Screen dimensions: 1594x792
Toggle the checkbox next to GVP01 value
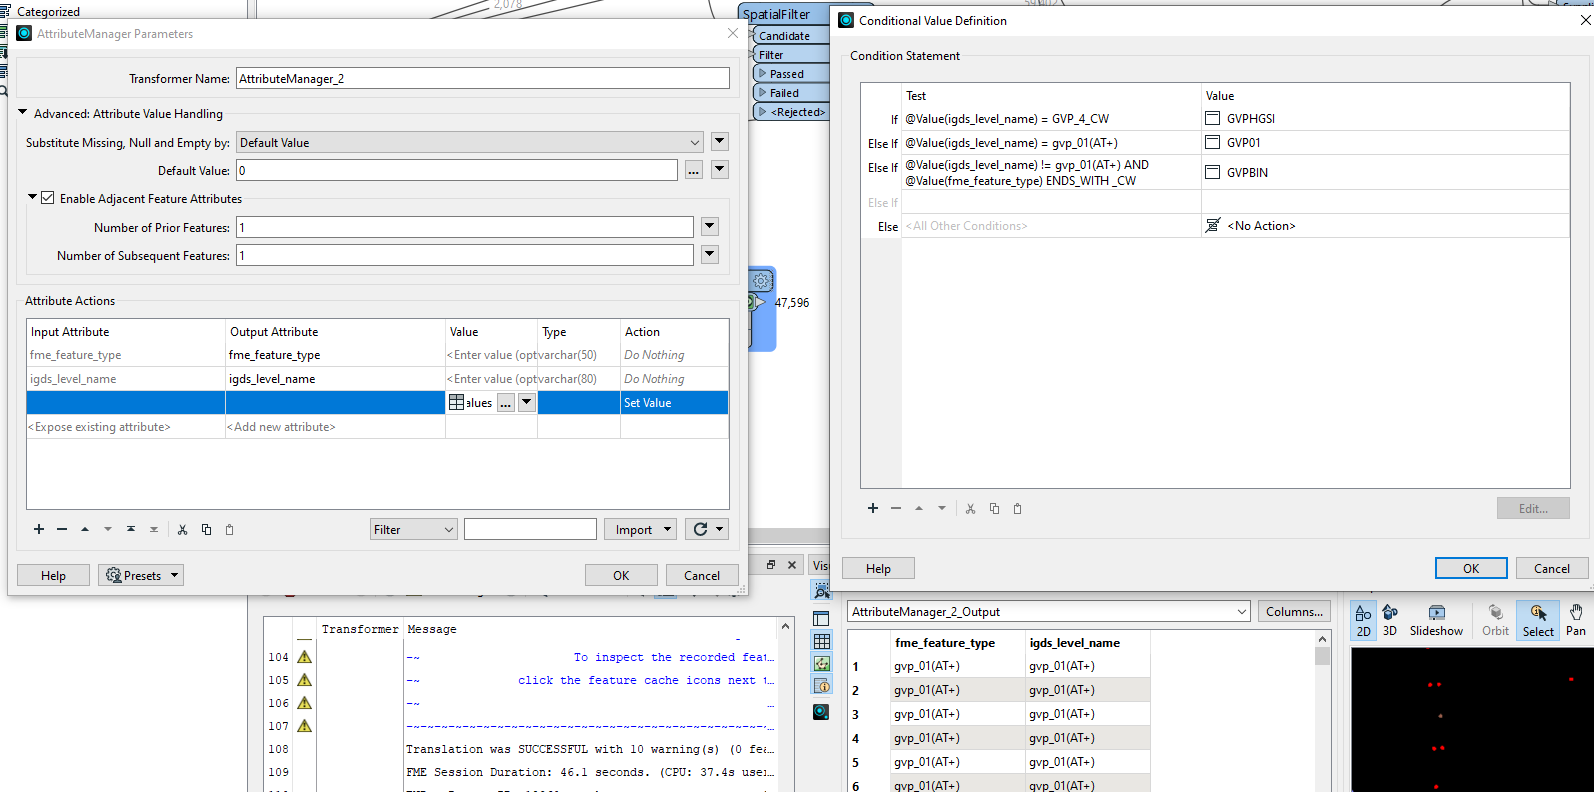click(1213, 143)
